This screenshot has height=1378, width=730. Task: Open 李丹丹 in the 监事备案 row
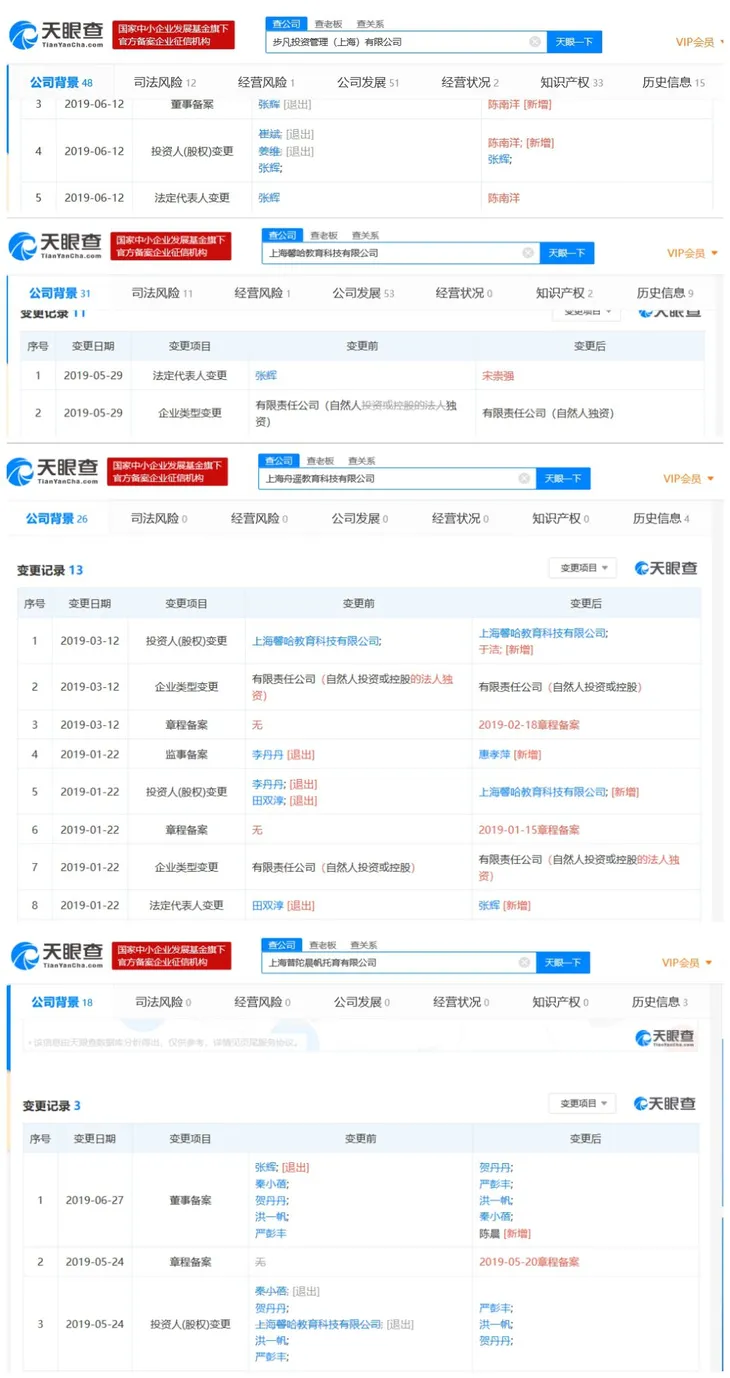point(268,754)
